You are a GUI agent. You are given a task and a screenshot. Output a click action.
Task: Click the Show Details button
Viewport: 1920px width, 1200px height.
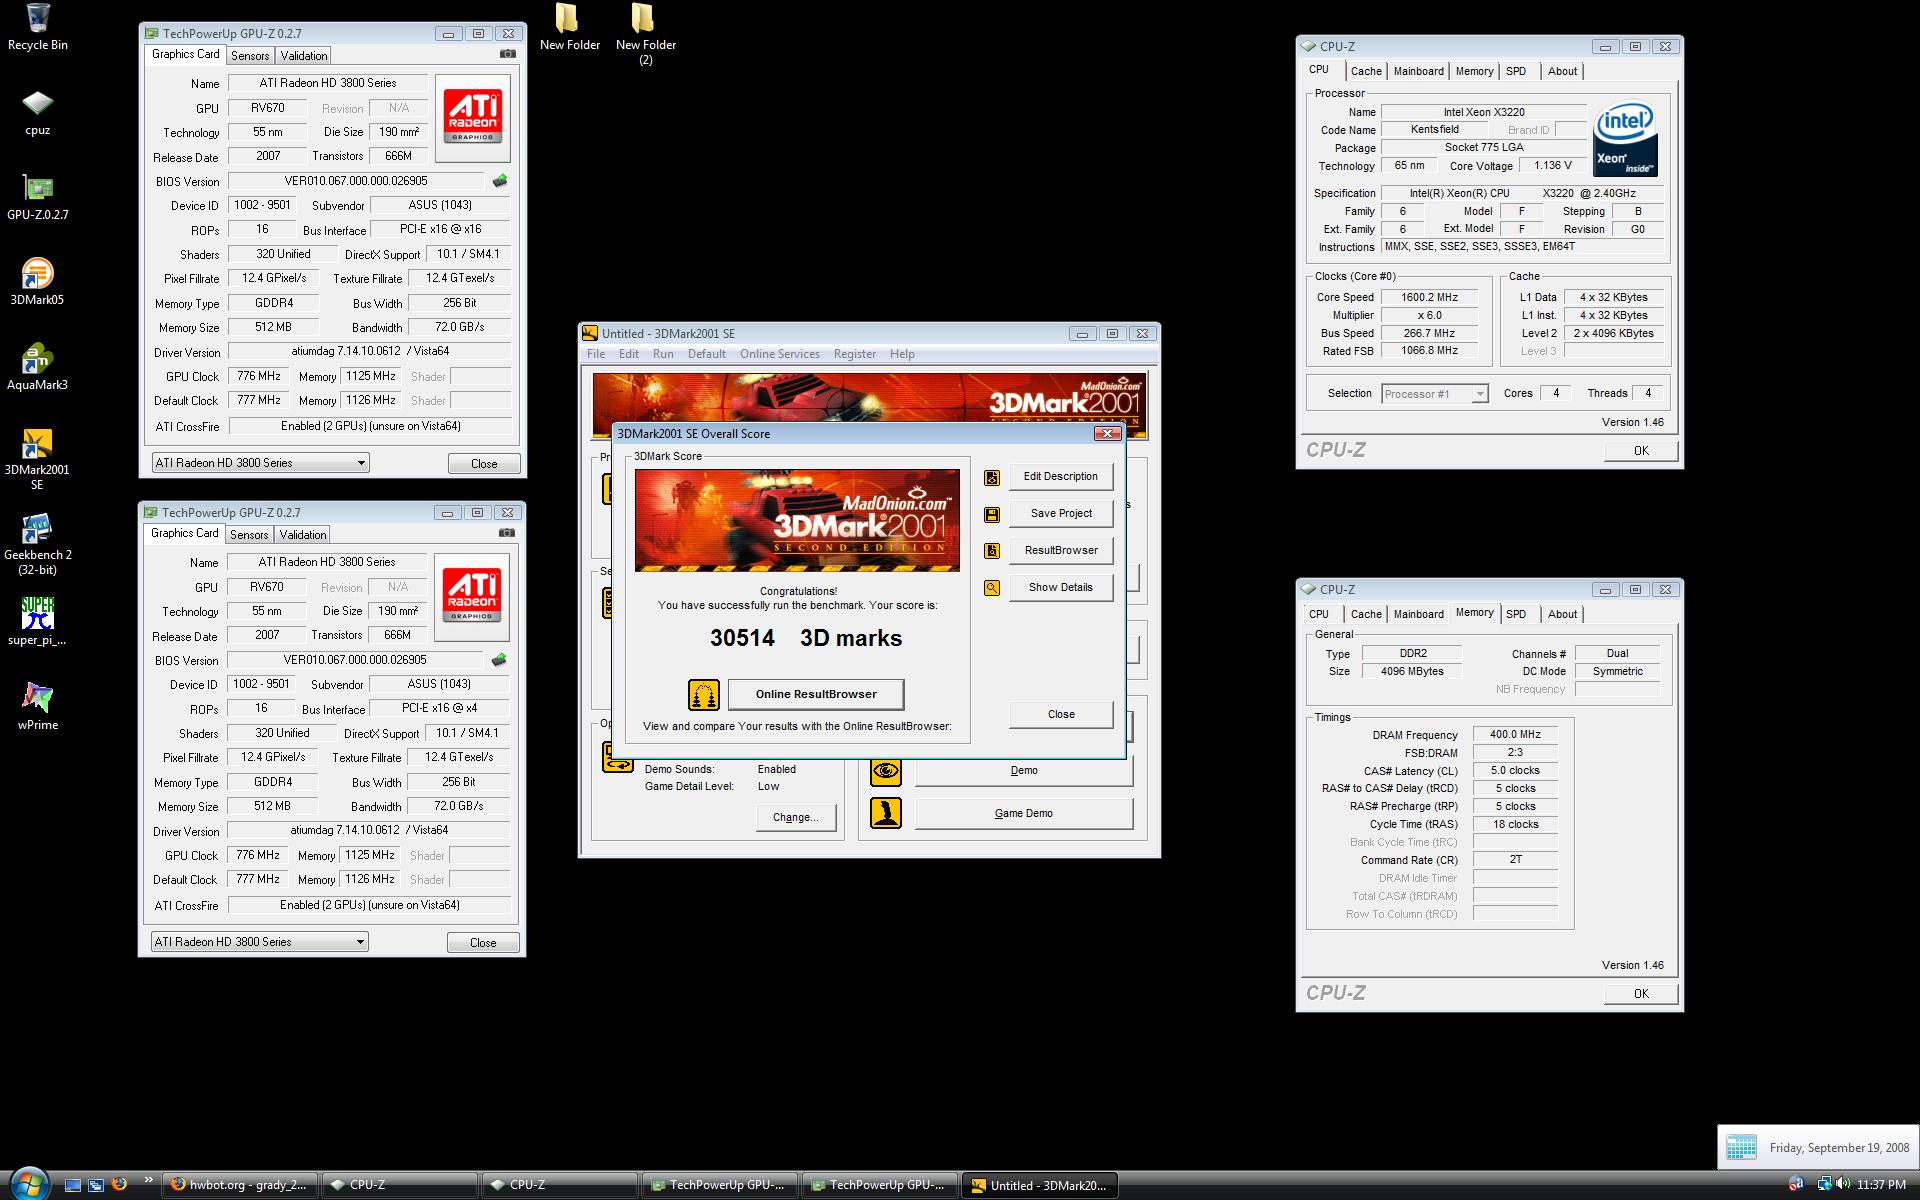[1061, 588]
